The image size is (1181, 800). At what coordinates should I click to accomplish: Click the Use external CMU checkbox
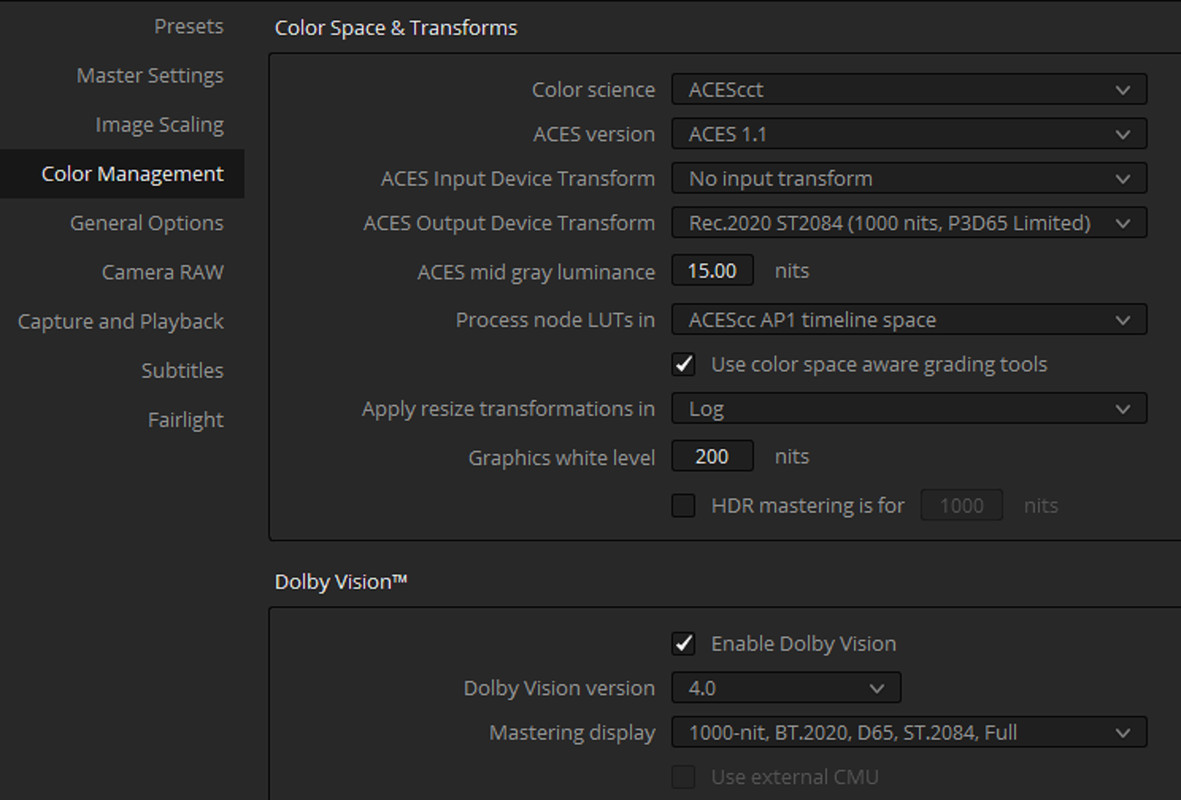tap(684, 777)
